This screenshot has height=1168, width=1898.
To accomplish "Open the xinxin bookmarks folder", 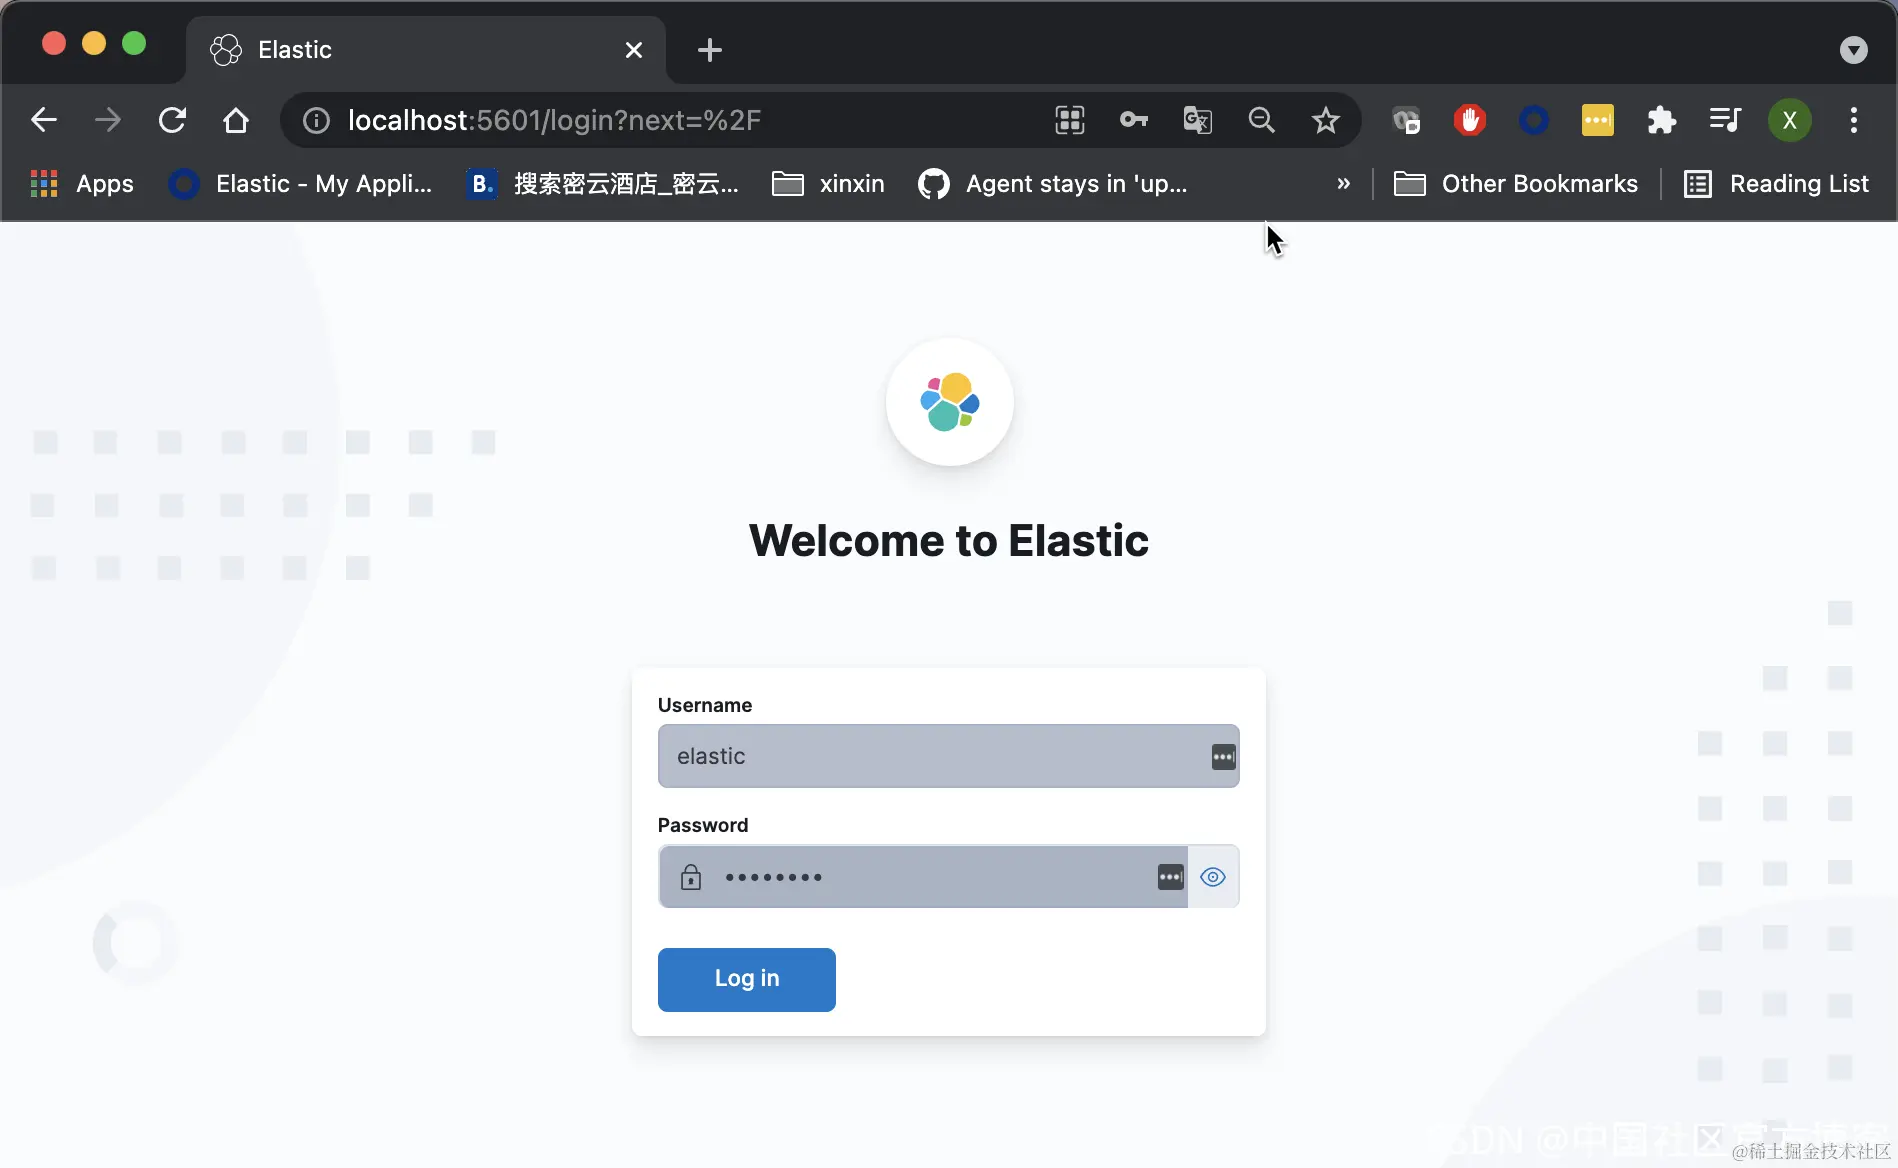I will tap(829, 184).
